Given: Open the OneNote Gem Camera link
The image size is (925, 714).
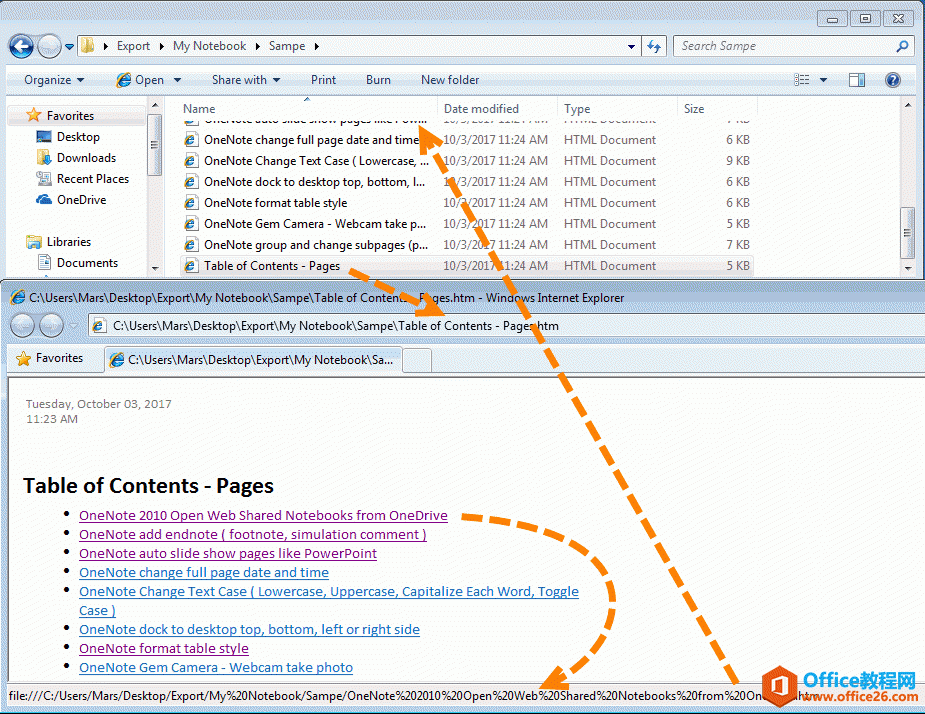Looking at the screenshot, I should pyautogui.click(x=216, y=667).
